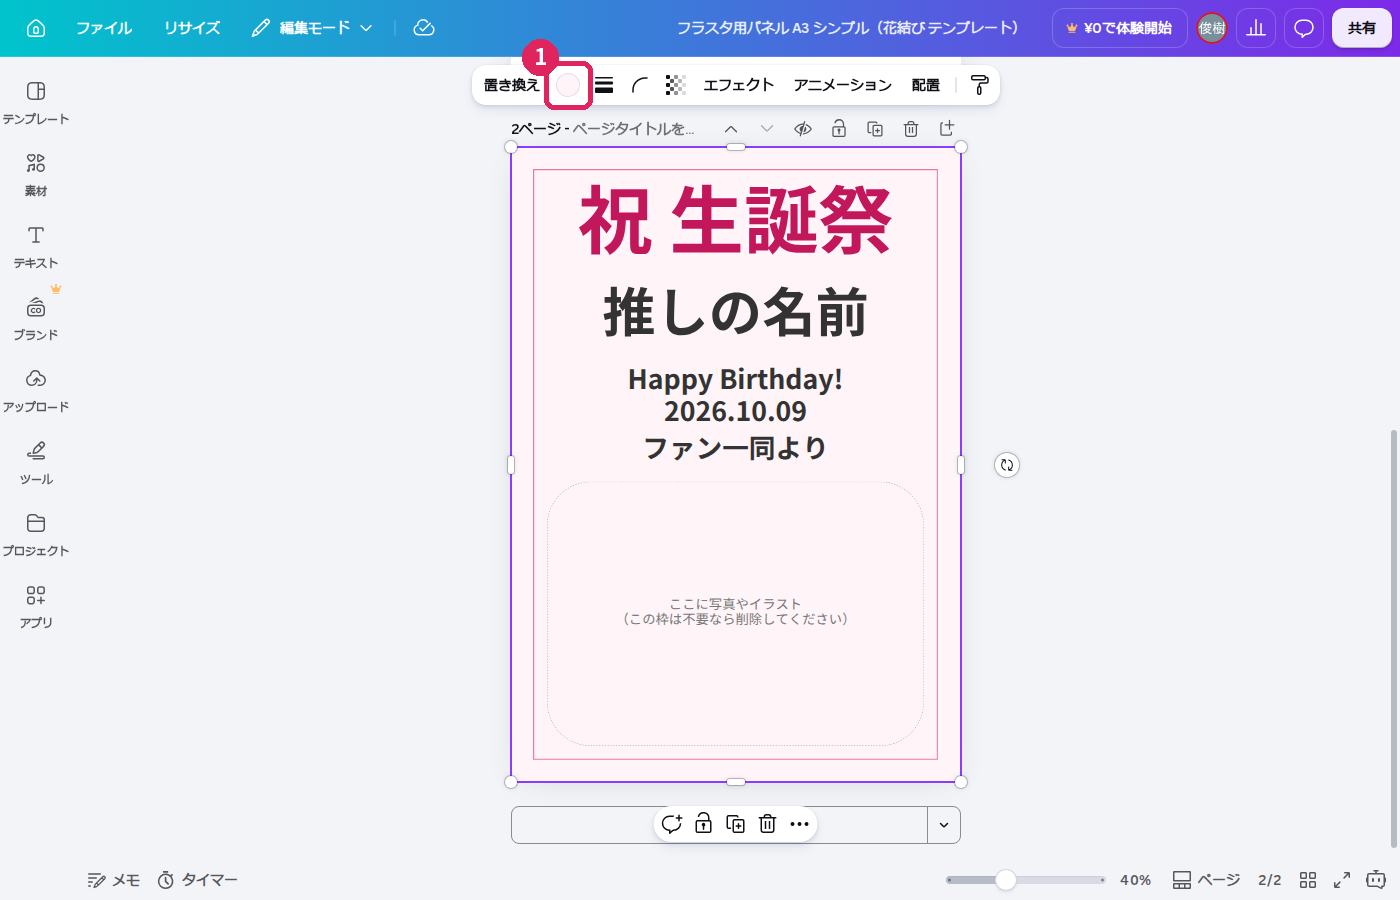Enter fullscreen with expand arrows icon
The image size is (1400, 900).
coord(1342,880)
